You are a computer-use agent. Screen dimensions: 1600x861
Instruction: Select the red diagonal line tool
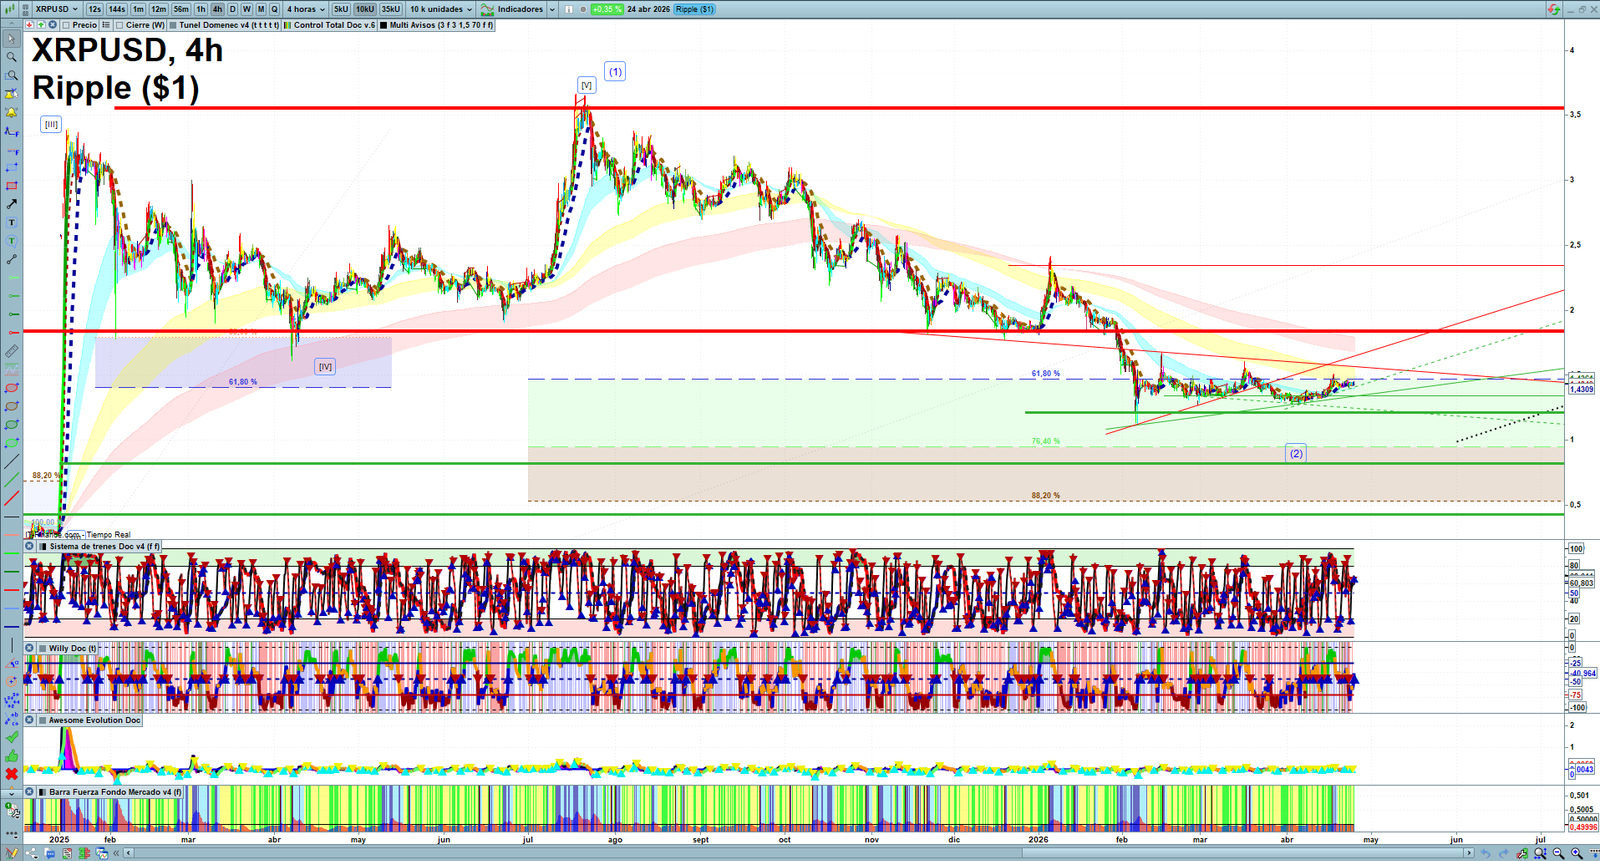pyautogui.click(x=12, y=498)
